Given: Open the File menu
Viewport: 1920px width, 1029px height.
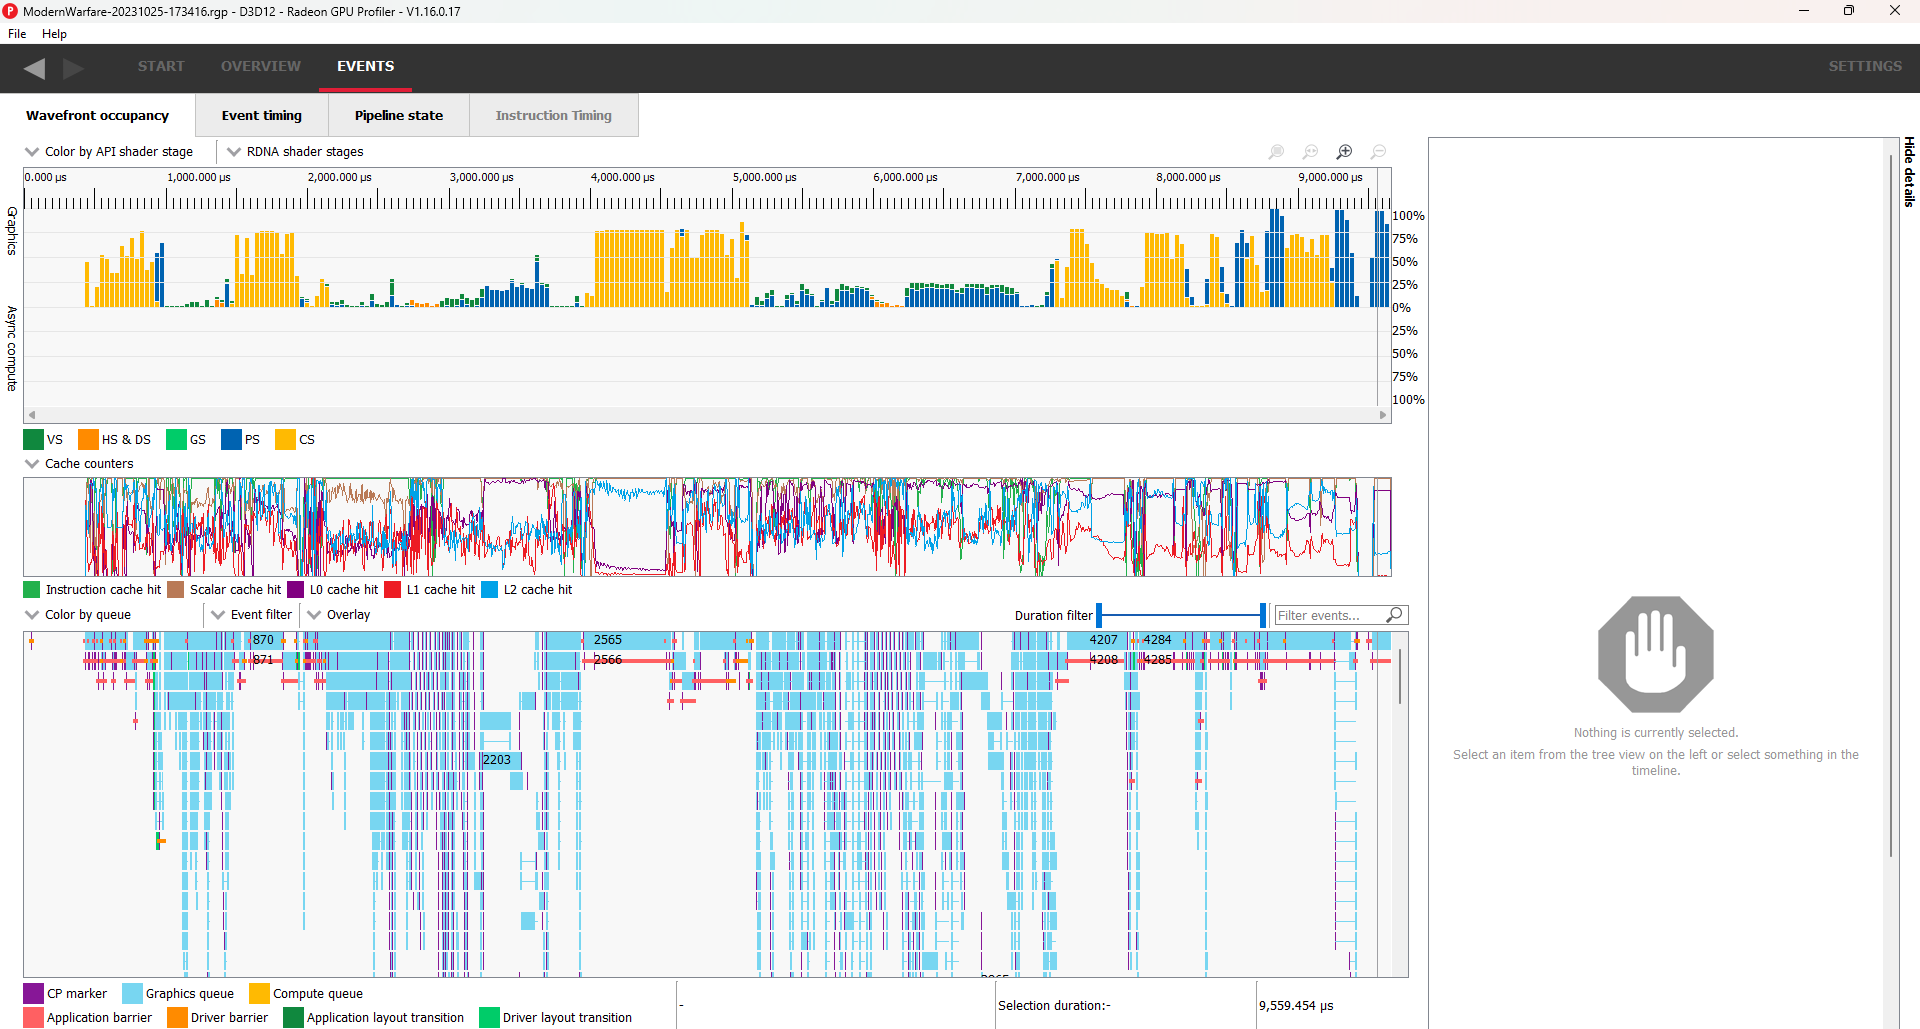Looking at the screenshot, I should point(17,34).
